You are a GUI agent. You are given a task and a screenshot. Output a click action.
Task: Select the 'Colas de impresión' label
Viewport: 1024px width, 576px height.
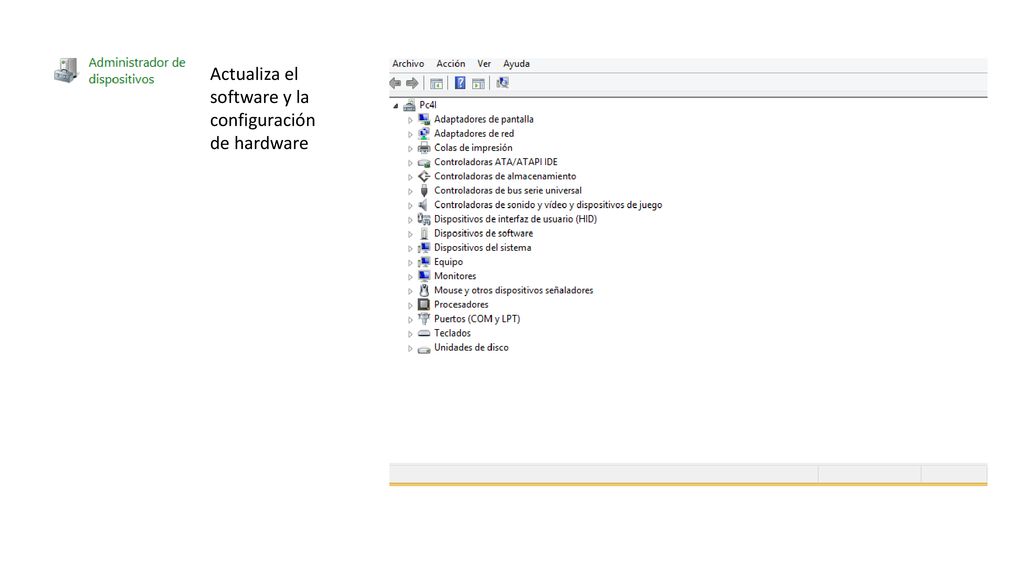point(473,148)
